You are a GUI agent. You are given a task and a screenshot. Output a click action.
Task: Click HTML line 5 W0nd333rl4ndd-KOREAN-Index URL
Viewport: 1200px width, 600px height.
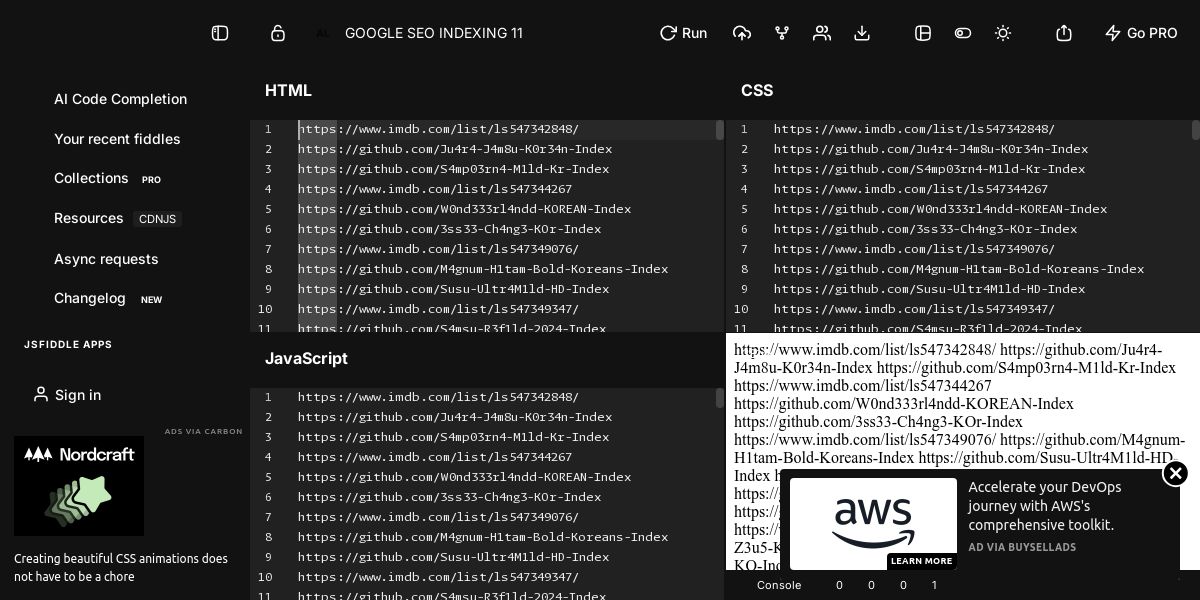[x=464, y=209]
